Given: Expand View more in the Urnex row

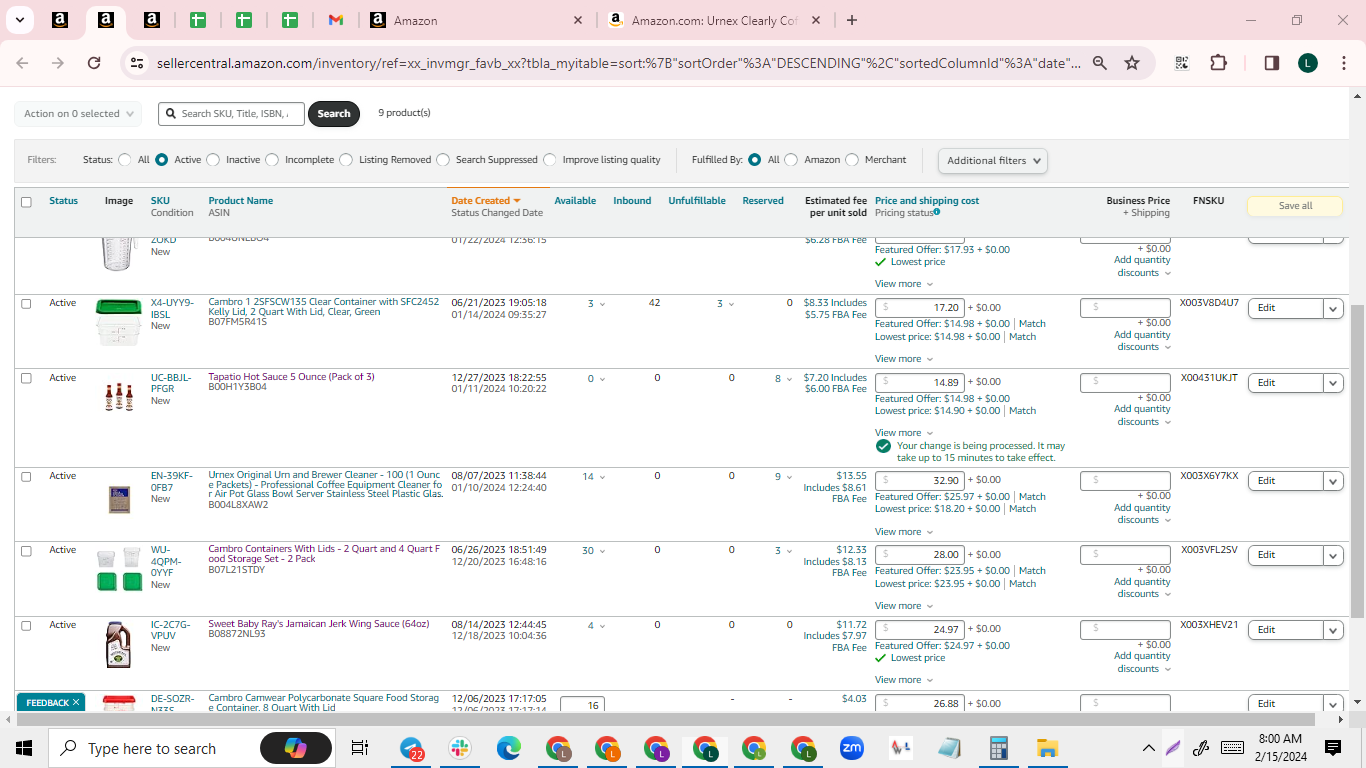Looking at the screenshot, I should point(904,532).
